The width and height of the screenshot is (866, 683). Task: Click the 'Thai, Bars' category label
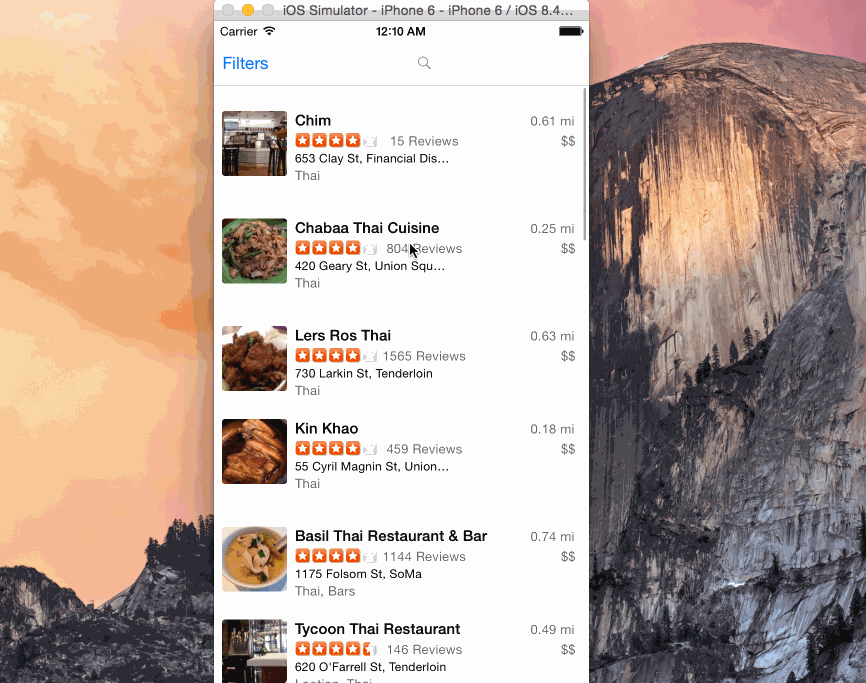pos(325,591)
